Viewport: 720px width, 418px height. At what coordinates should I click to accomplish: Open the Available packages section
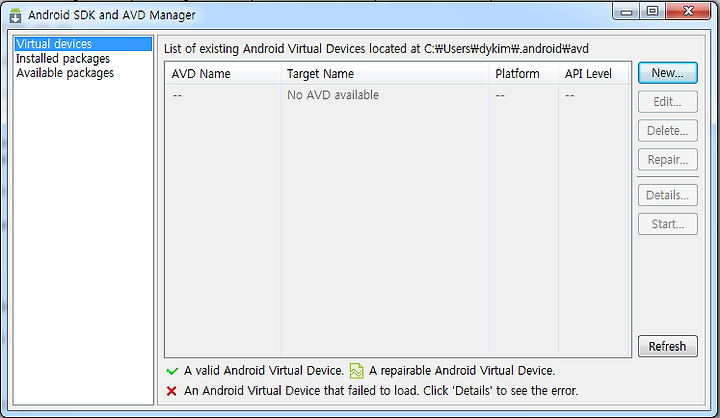click(65, 73)
